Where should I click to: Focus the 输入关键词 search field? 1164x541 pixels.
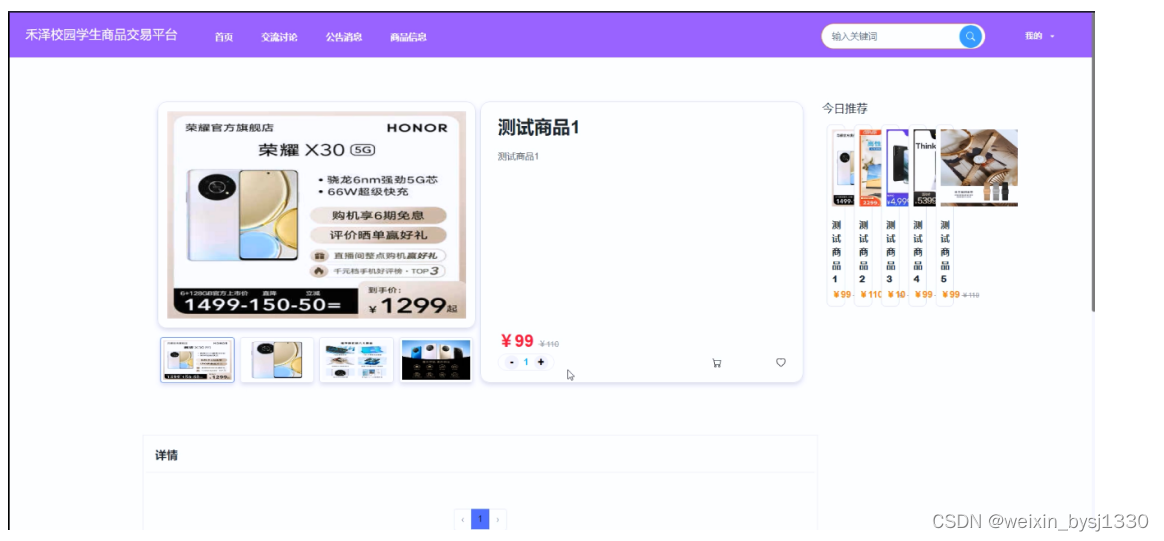891,36
